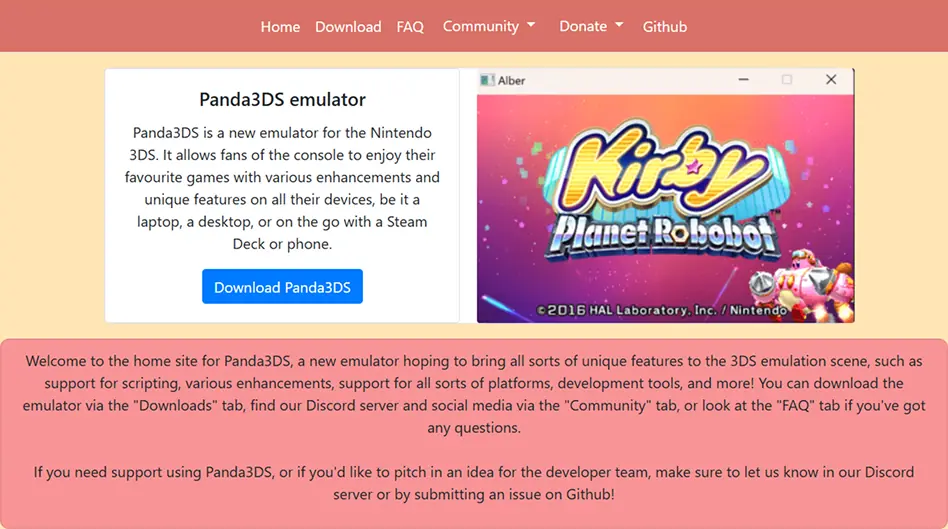This screenshot has height=529, width=948.
Task: Click the maximize icon of Alber window
Action: tap(787, 79)
